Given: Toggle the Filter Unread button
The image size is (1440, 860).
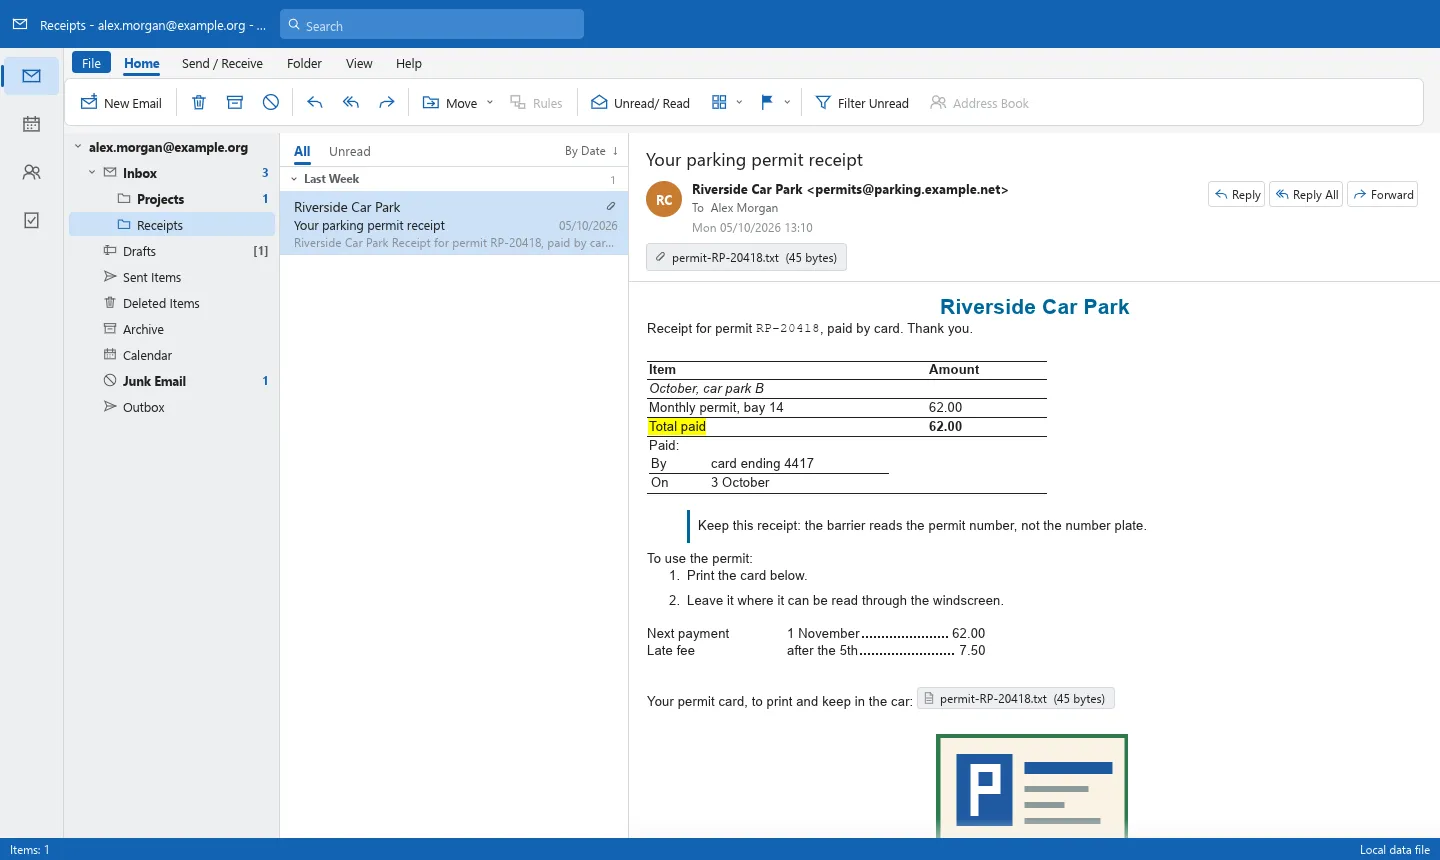Looking at the screenshot, I should (x=862, y=103).
